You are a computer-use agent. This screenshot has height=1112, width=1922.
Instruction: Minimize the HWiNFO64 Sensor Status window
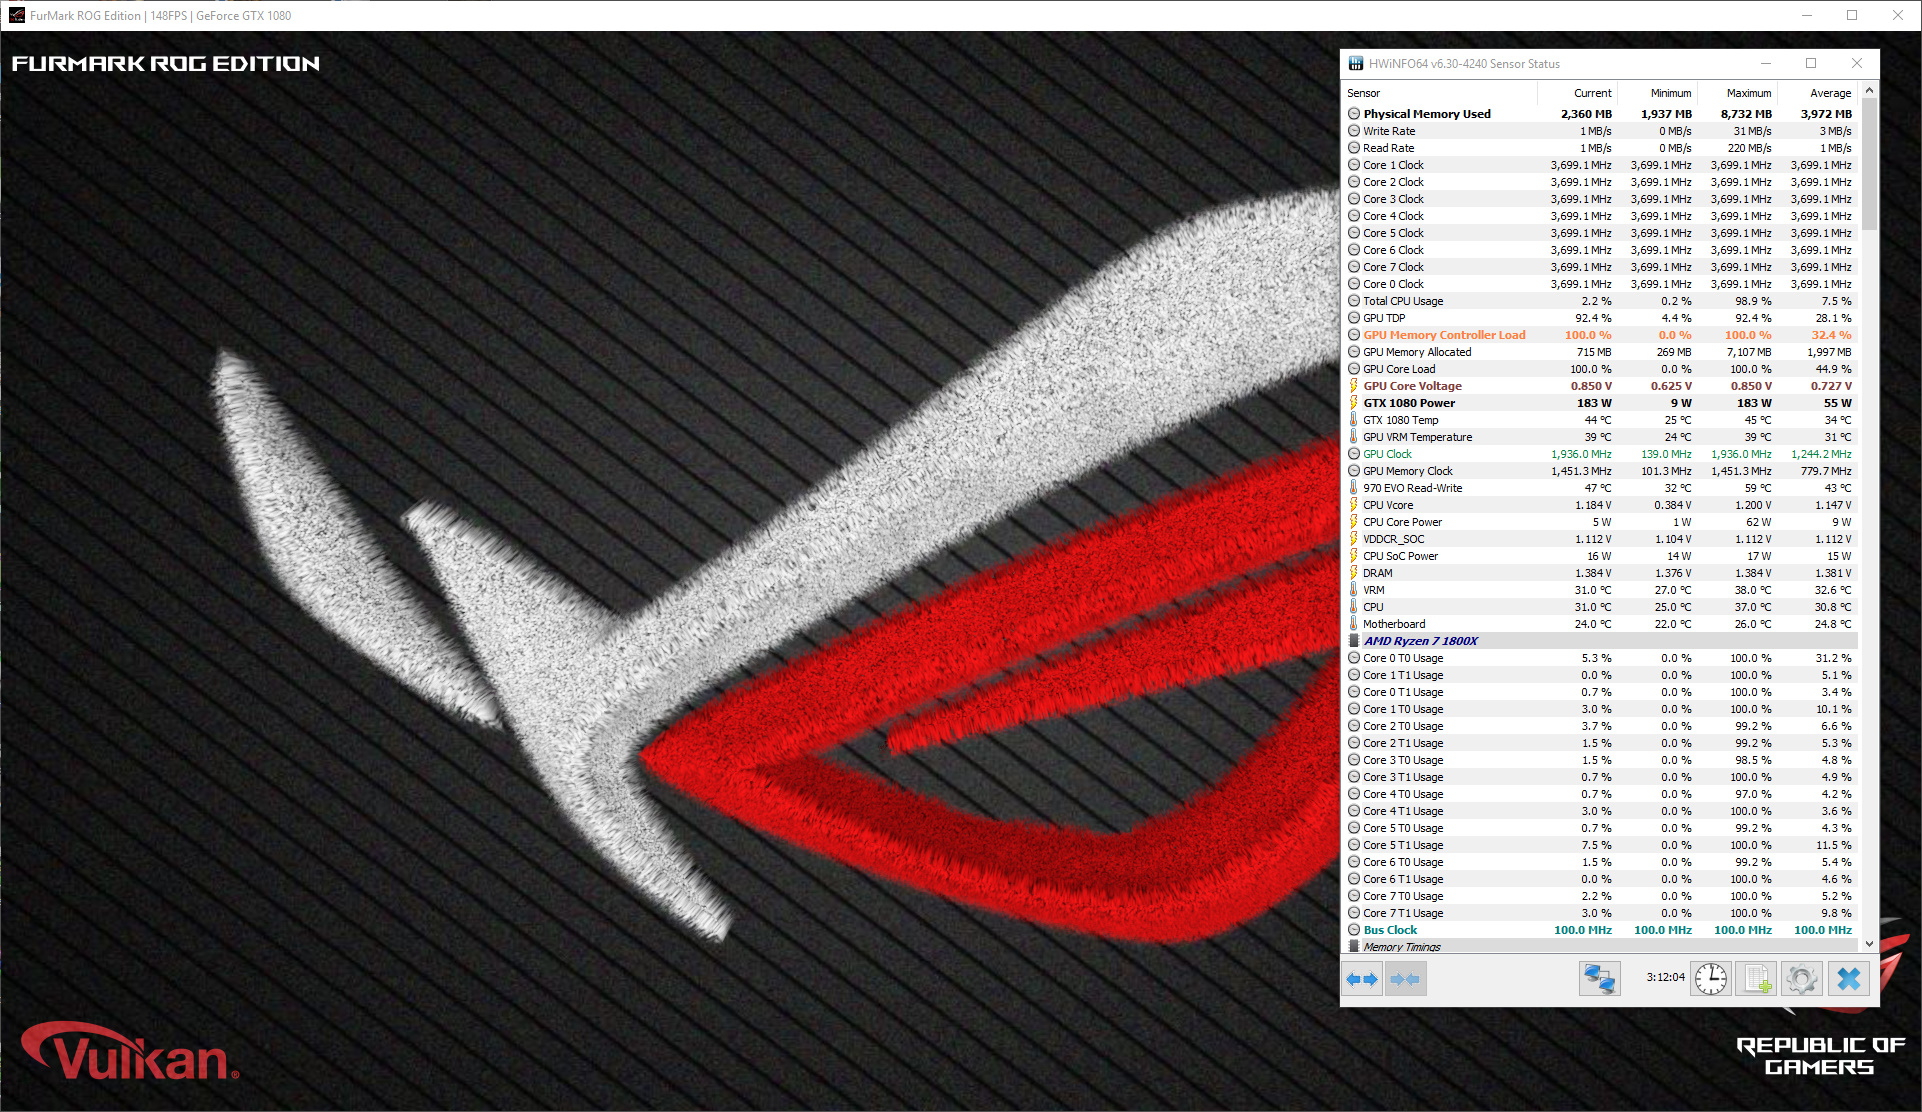pyautogui.click(x=1765, y=63)
